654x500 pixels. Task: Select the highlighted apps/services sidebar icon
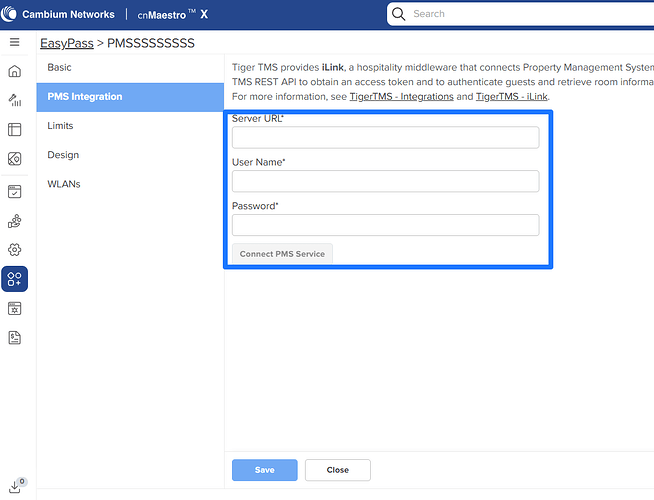coord(15,279)
